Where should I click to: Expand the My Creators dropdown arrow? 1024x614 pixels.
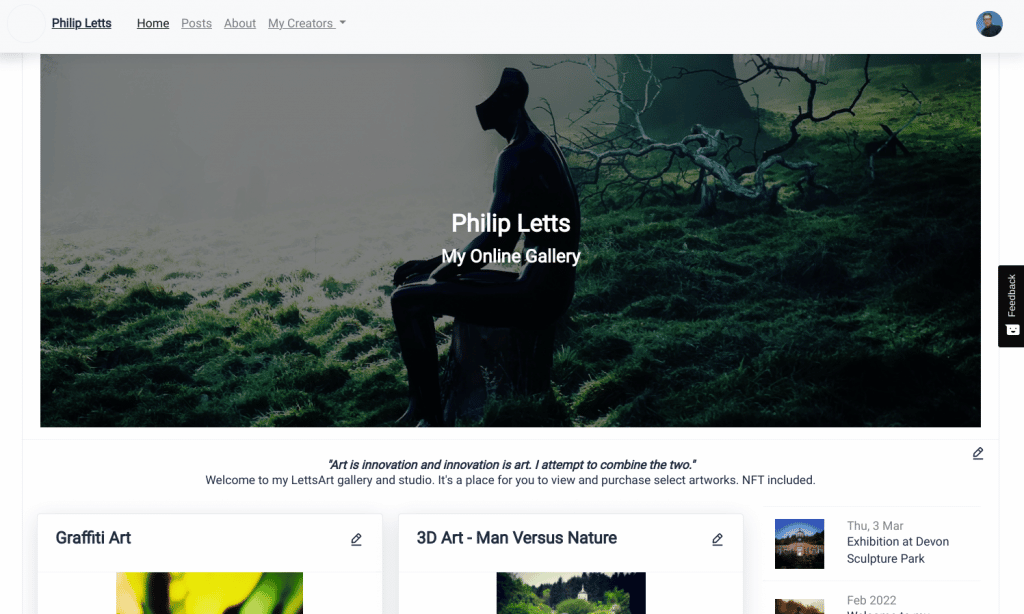[342, 23]
